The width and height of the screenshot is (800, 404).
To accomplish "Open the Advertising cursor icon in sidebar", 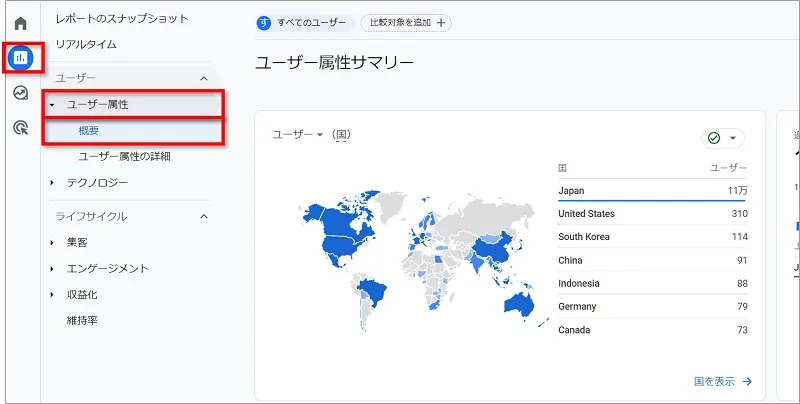I will pos(20,128).
